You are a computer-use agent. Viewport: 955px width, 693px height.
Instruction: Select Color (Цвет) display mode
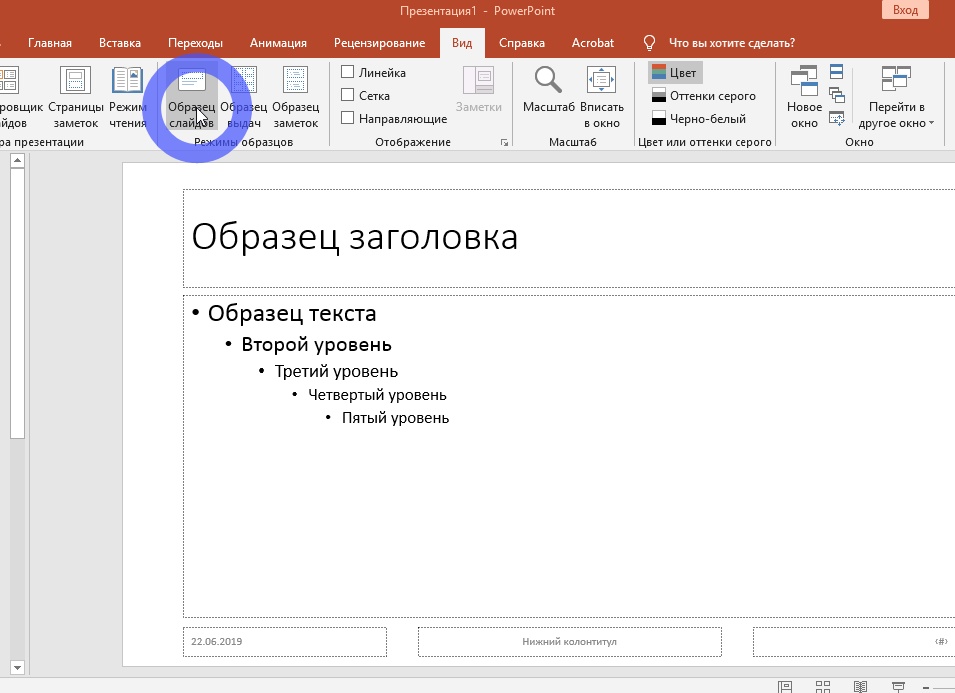675,72
